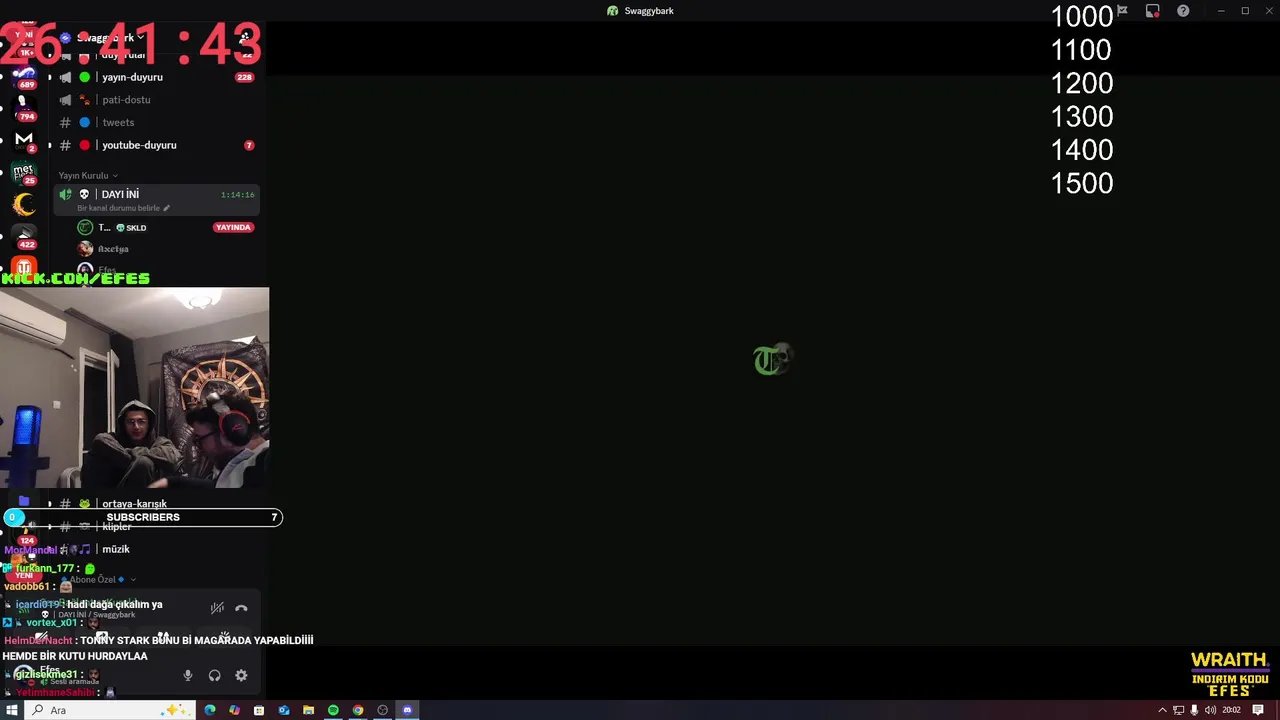Toggle noise suppression icon in voice panel

click(x=217, y=608)
